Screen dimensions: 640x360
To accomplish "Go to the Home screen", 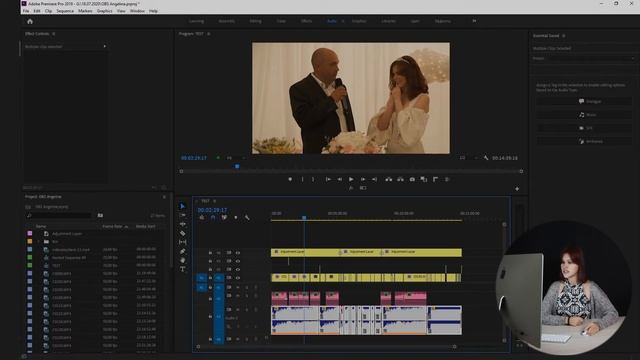I will 30,21.
